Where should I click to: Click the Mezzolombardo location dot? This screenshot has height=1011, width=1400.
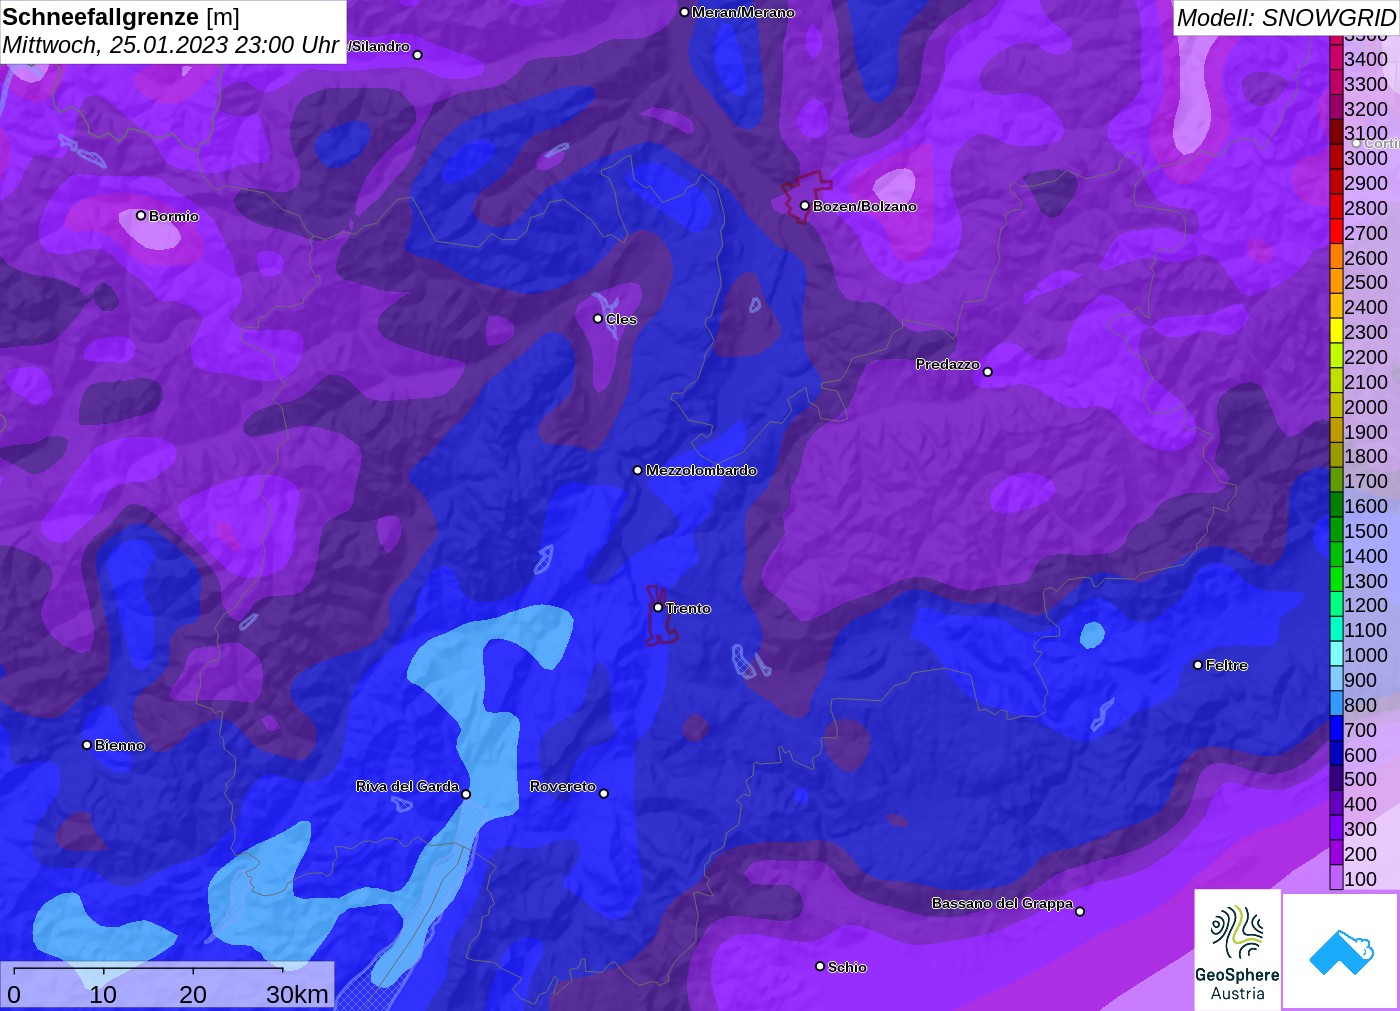click(638, 469)
